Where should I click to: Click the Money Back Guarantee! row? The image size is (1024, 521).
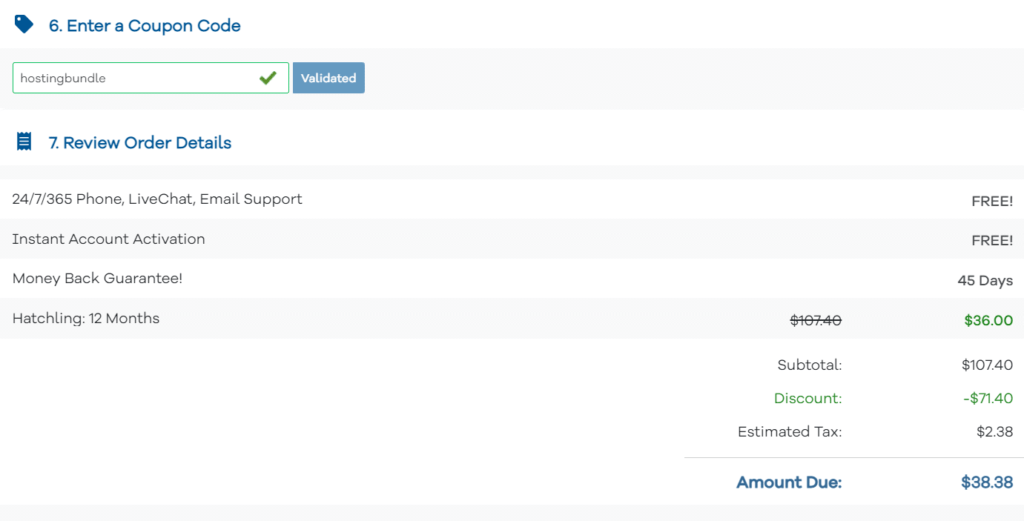(x=512, y=279)
